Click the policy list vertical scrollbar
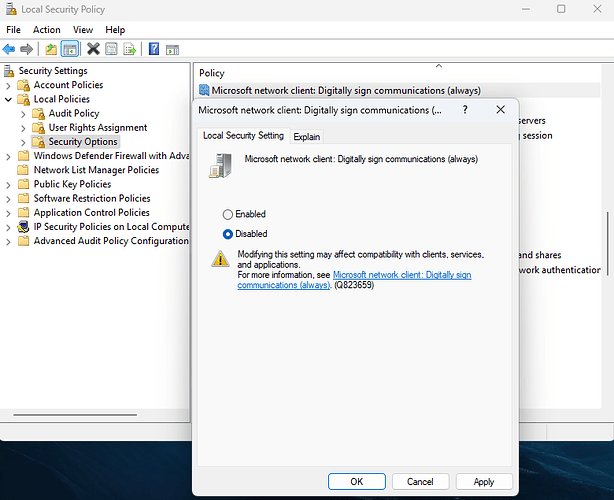The width and height of the screenshot is (614, 500). pos(608,244)
